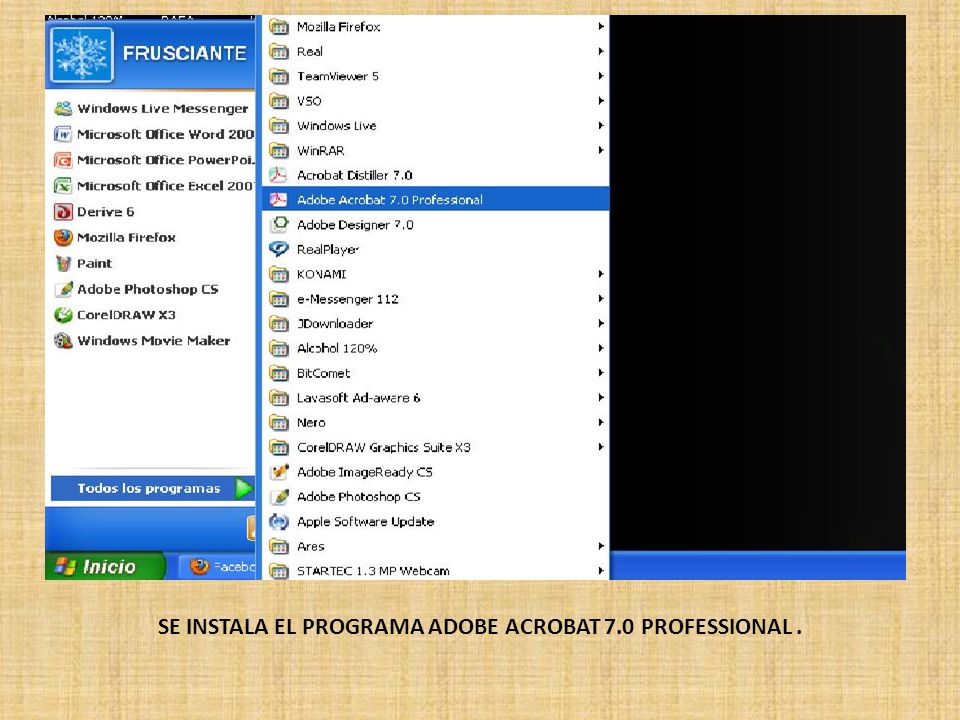
Task: Open Adobe Acrobat 7.0 Professional menu entry
Action: [x=436, y=200]
